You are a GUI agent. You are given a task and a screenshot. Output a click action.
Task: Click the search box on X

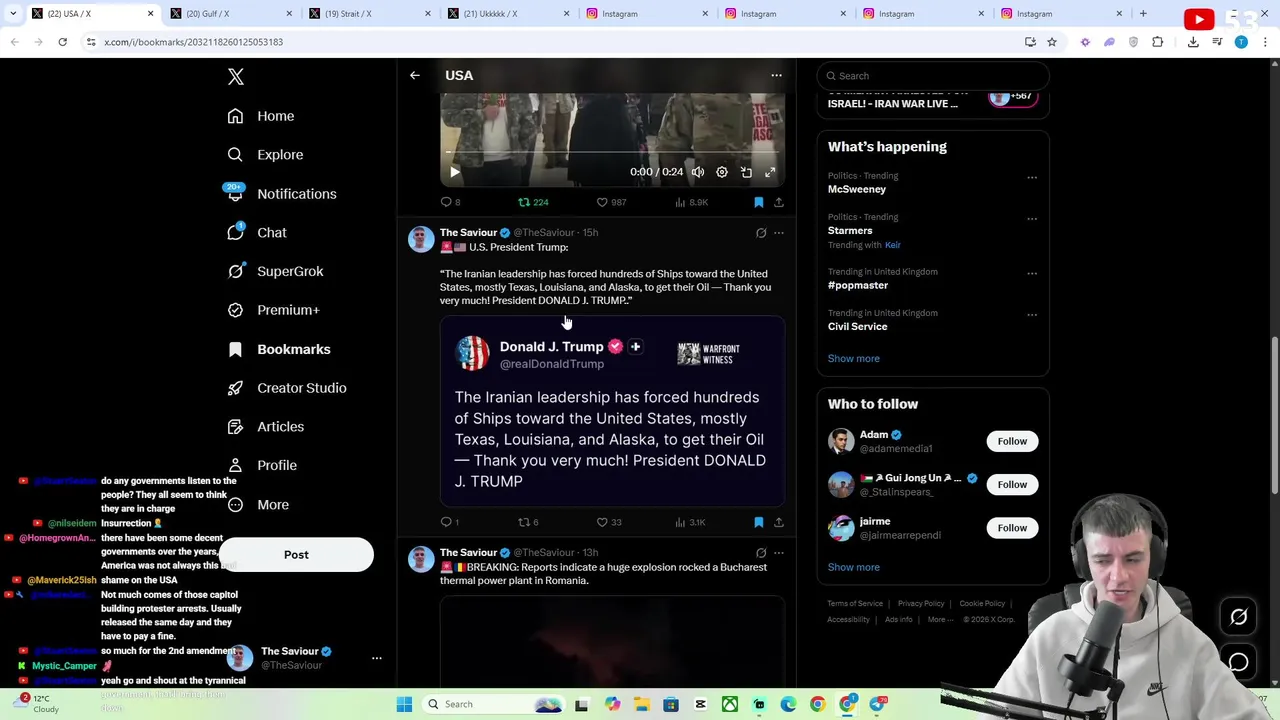933,76
